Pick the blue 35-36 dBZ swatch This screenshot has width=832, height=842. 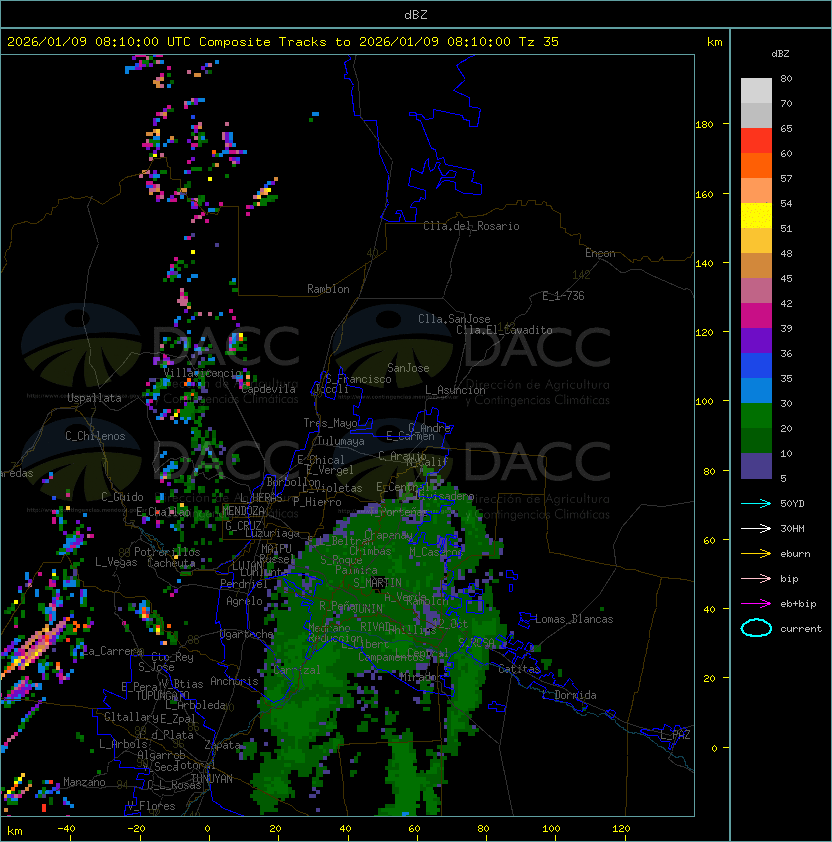[756, 366]
